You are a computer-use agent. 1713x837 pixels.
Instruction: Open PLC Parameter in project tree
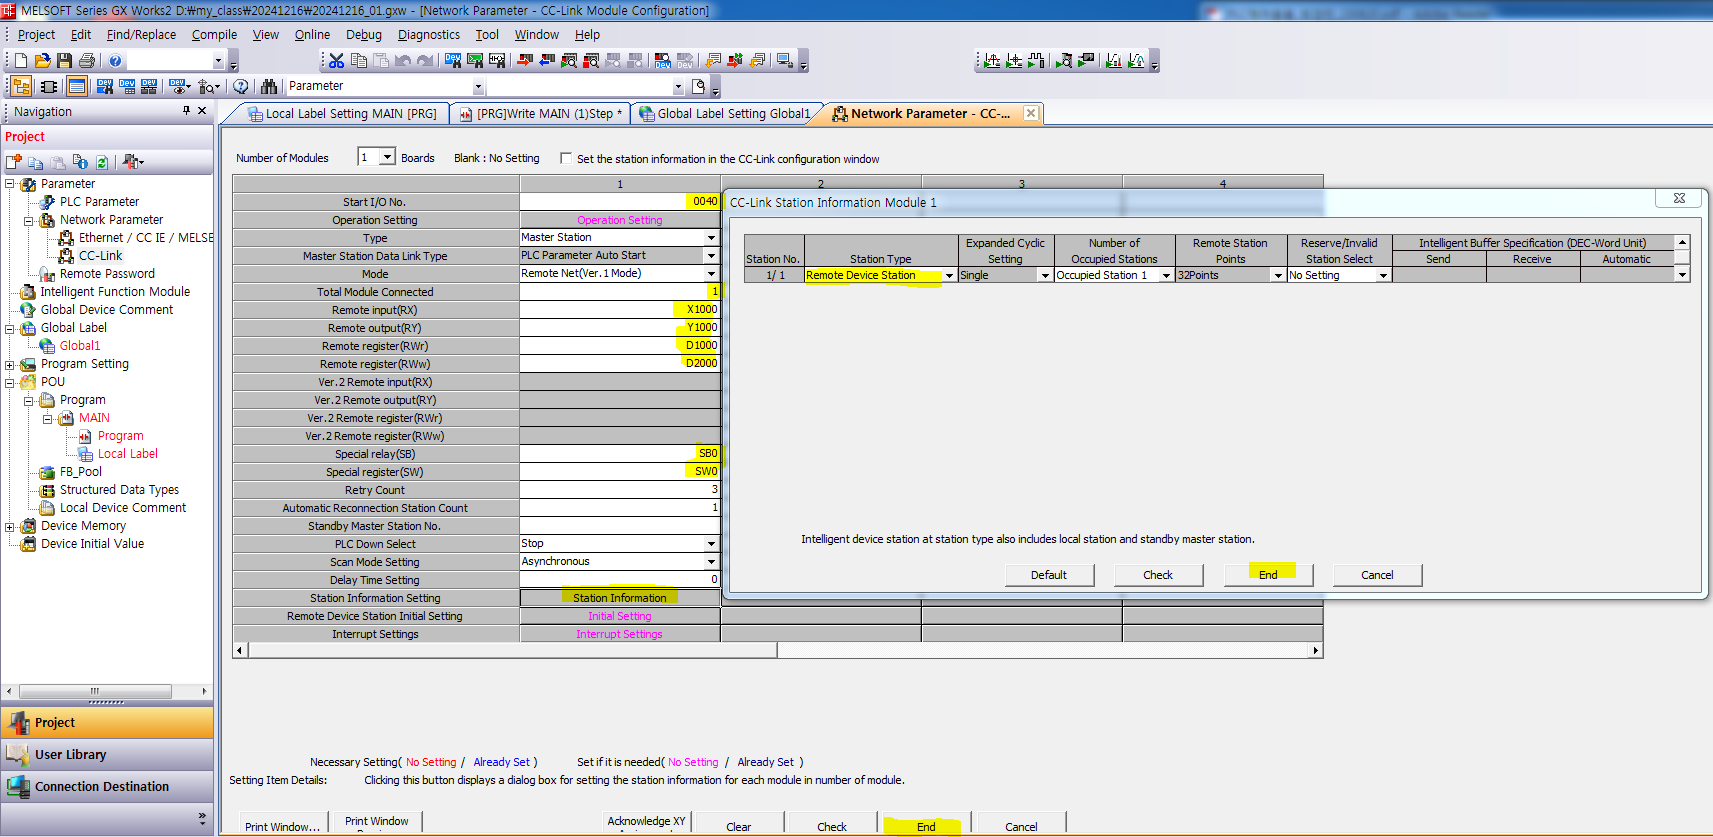tap(99, 202)
